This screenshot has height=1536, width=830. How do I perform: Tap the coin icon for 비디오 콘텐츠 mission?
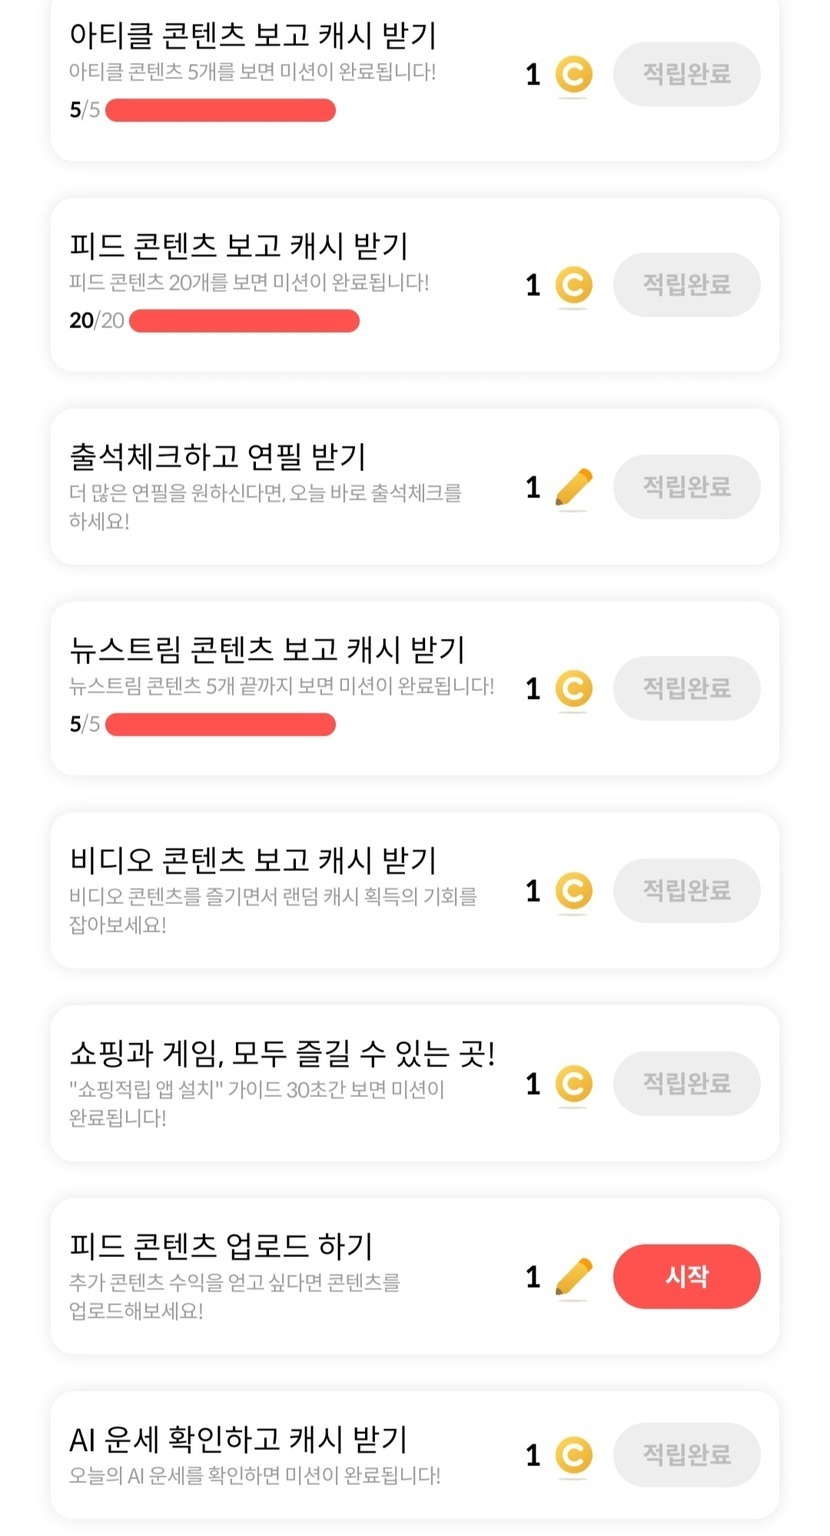pyautogui.click(x=573, y=891)
